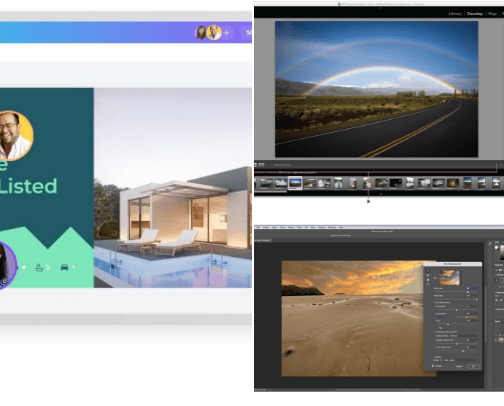Click the Photoshop horizontal scrollbar
Image resolution: width=504 pixels, height=406 pixels.
377,389
